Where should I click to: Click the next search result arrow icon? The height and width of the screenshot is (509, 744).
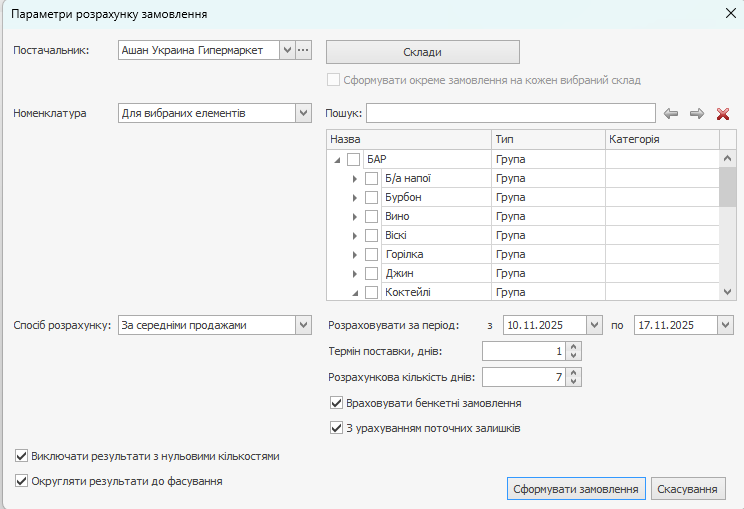(x=697, y=114)
